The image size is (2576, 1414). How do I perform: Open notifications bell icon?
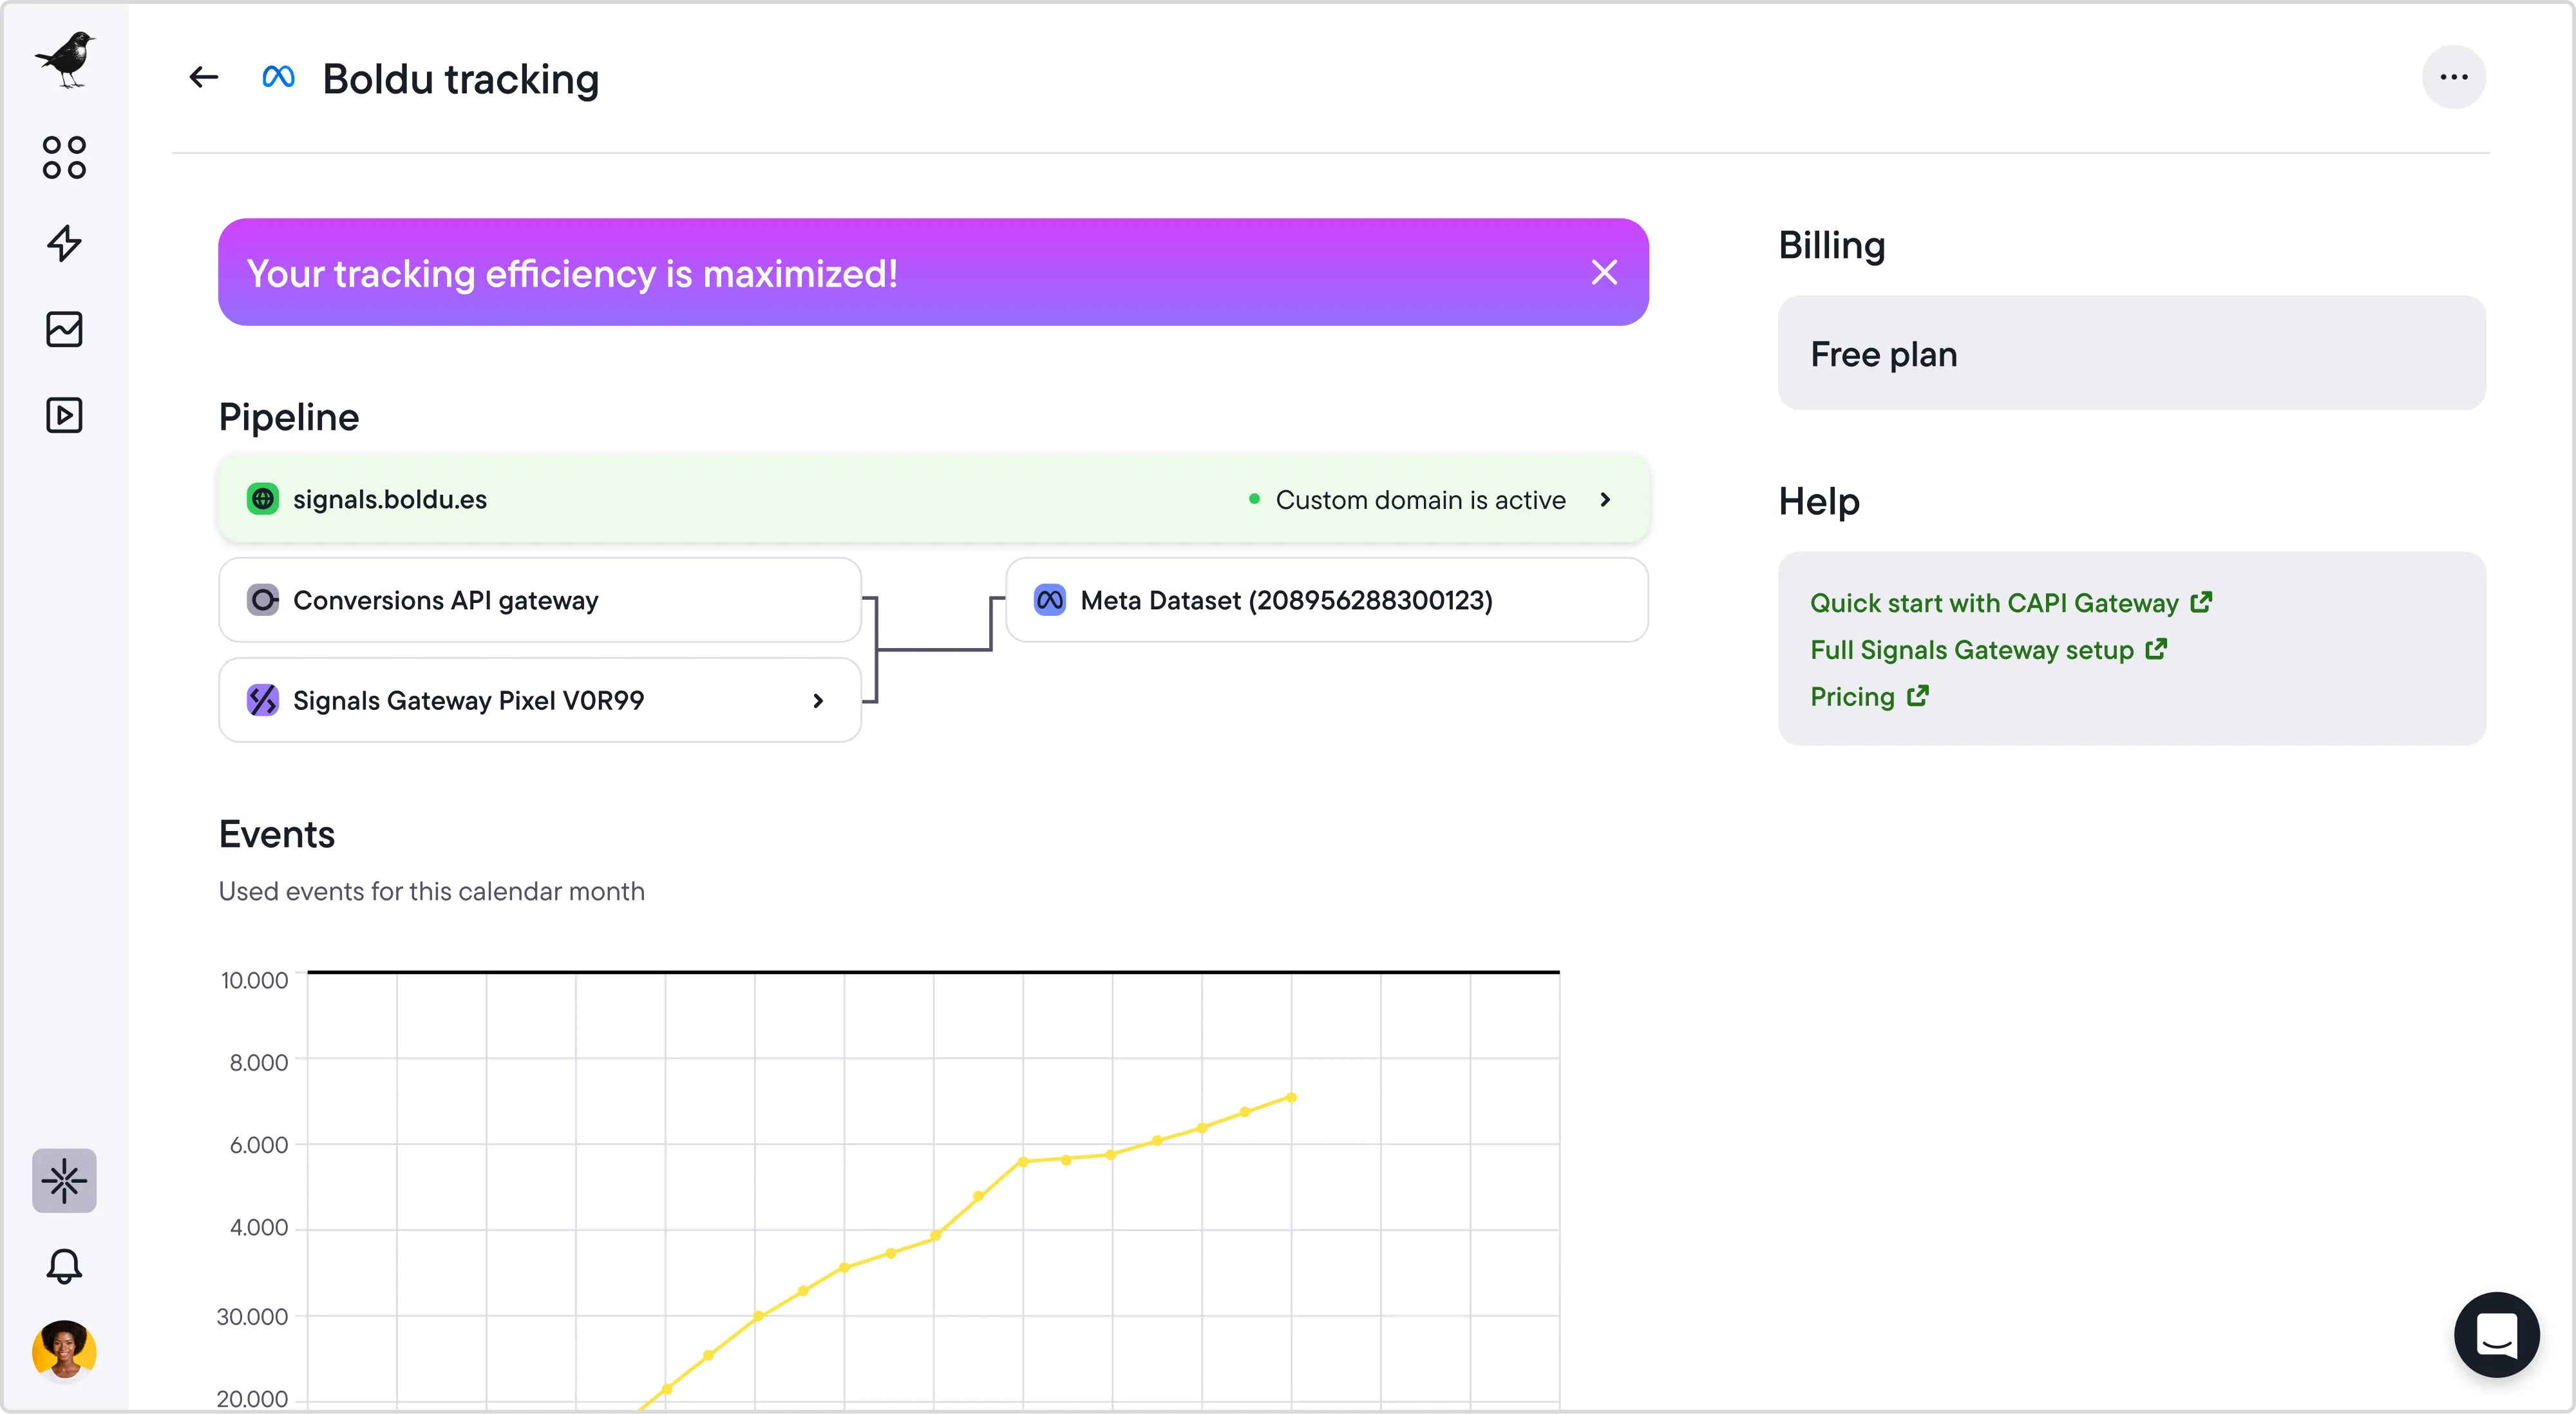pos(65,1266)
